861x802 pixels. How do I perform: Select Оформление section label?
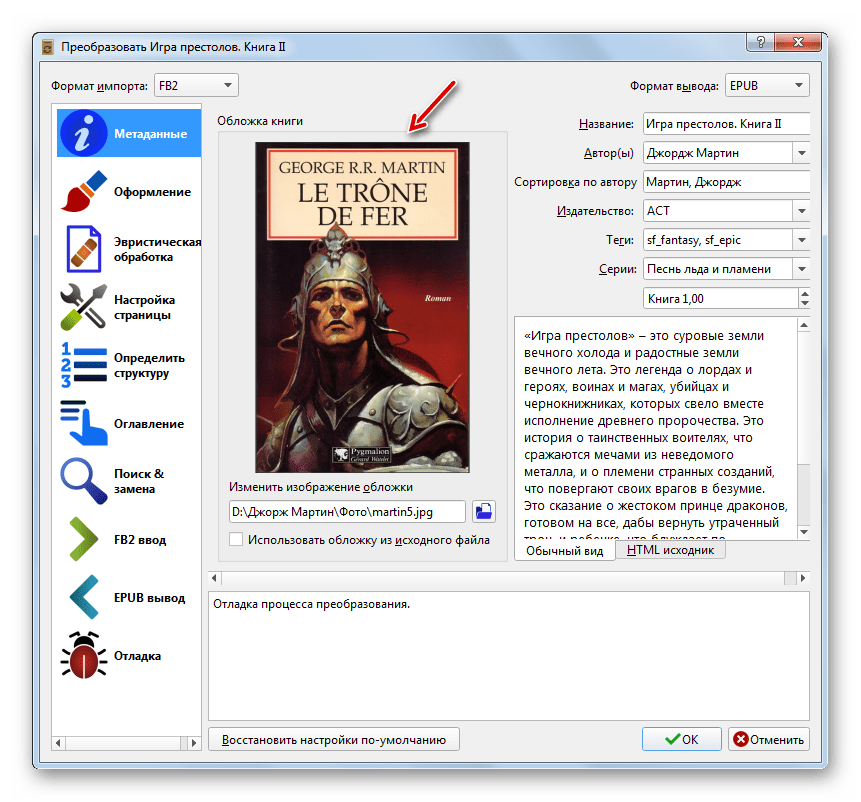click(x=153, y=192)
